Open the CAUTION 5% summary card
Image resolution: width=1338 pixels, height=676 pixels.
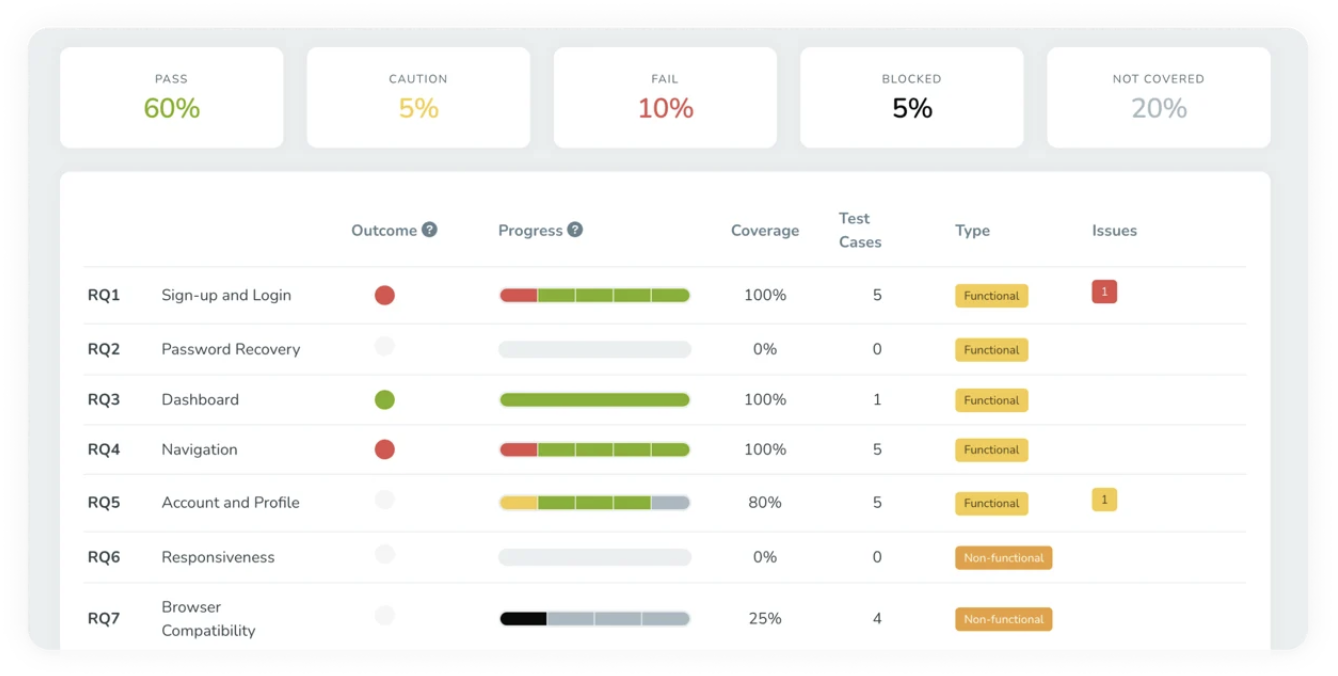pyautogui.click(x=418, y=98)
